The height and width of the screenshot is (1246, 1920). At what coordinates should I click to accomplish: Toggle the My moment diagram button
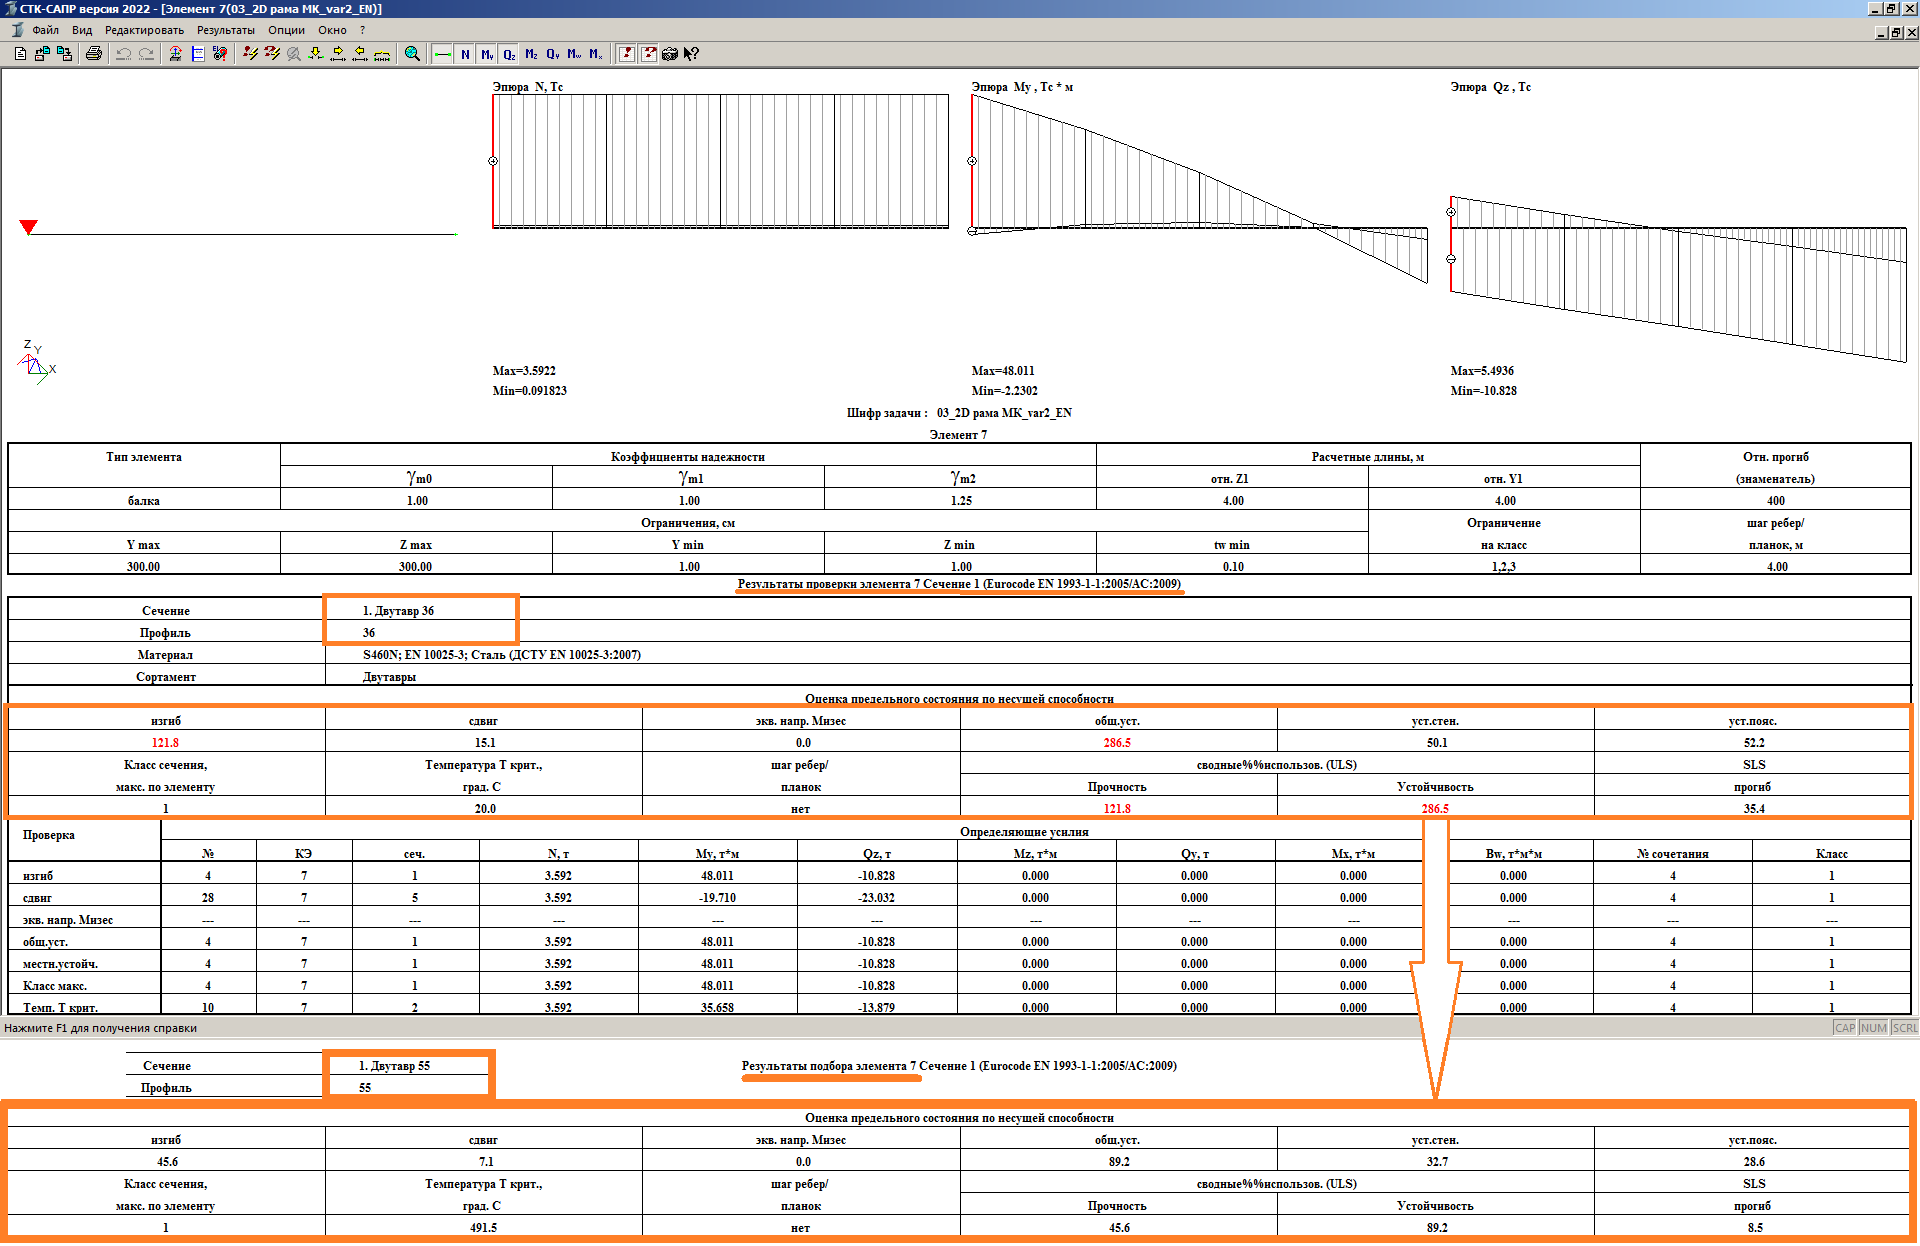(487, 54)
